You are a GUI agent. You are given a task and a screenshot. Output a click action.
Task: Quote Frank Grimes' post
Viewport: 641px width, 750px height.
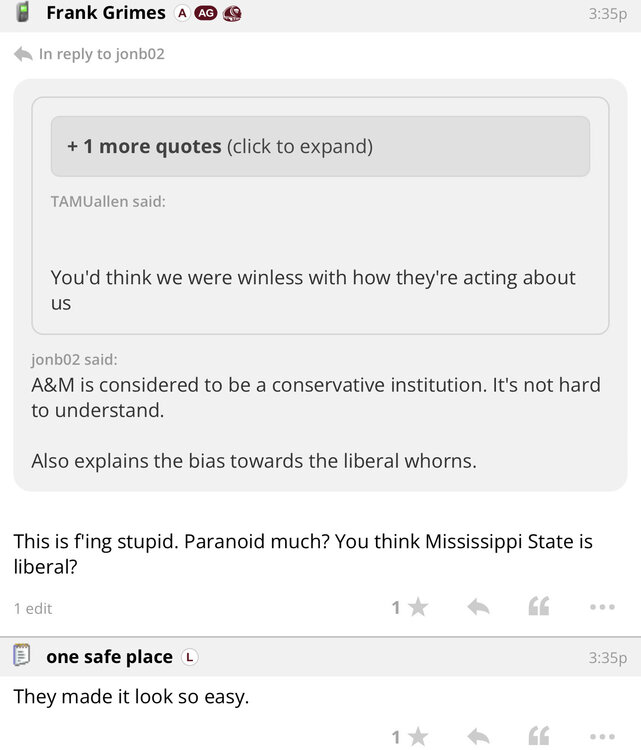pyautogui.click(x=538, y=607)
